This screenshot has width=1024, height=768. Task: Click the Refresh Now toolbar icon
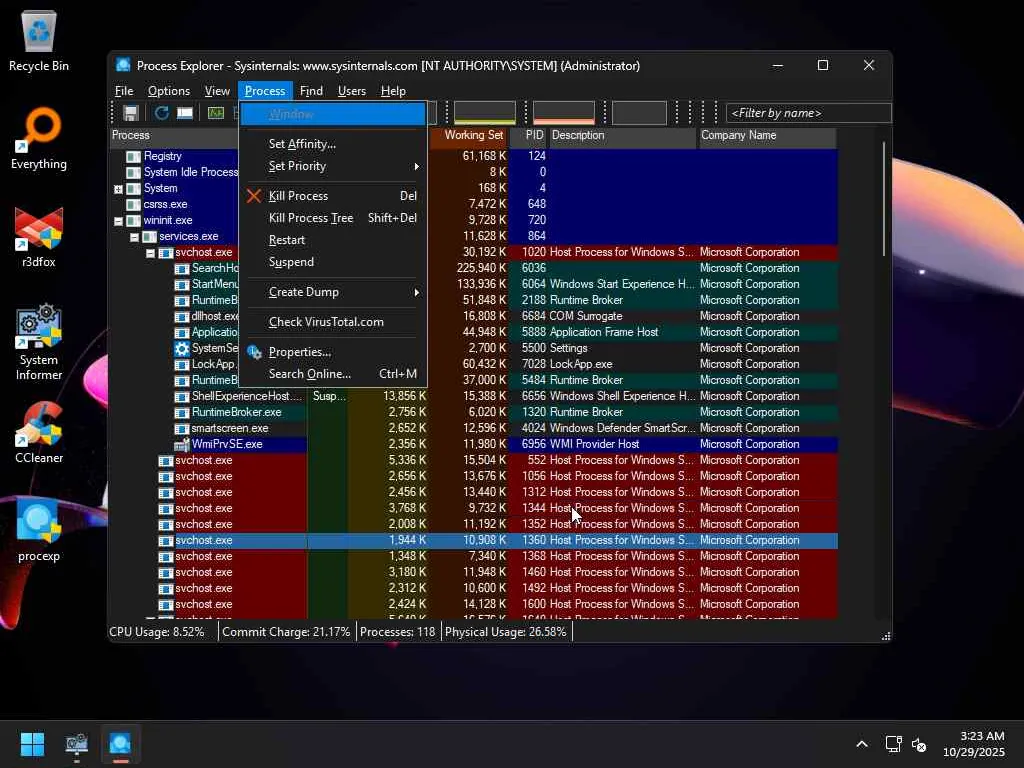[x=161, y=113]
